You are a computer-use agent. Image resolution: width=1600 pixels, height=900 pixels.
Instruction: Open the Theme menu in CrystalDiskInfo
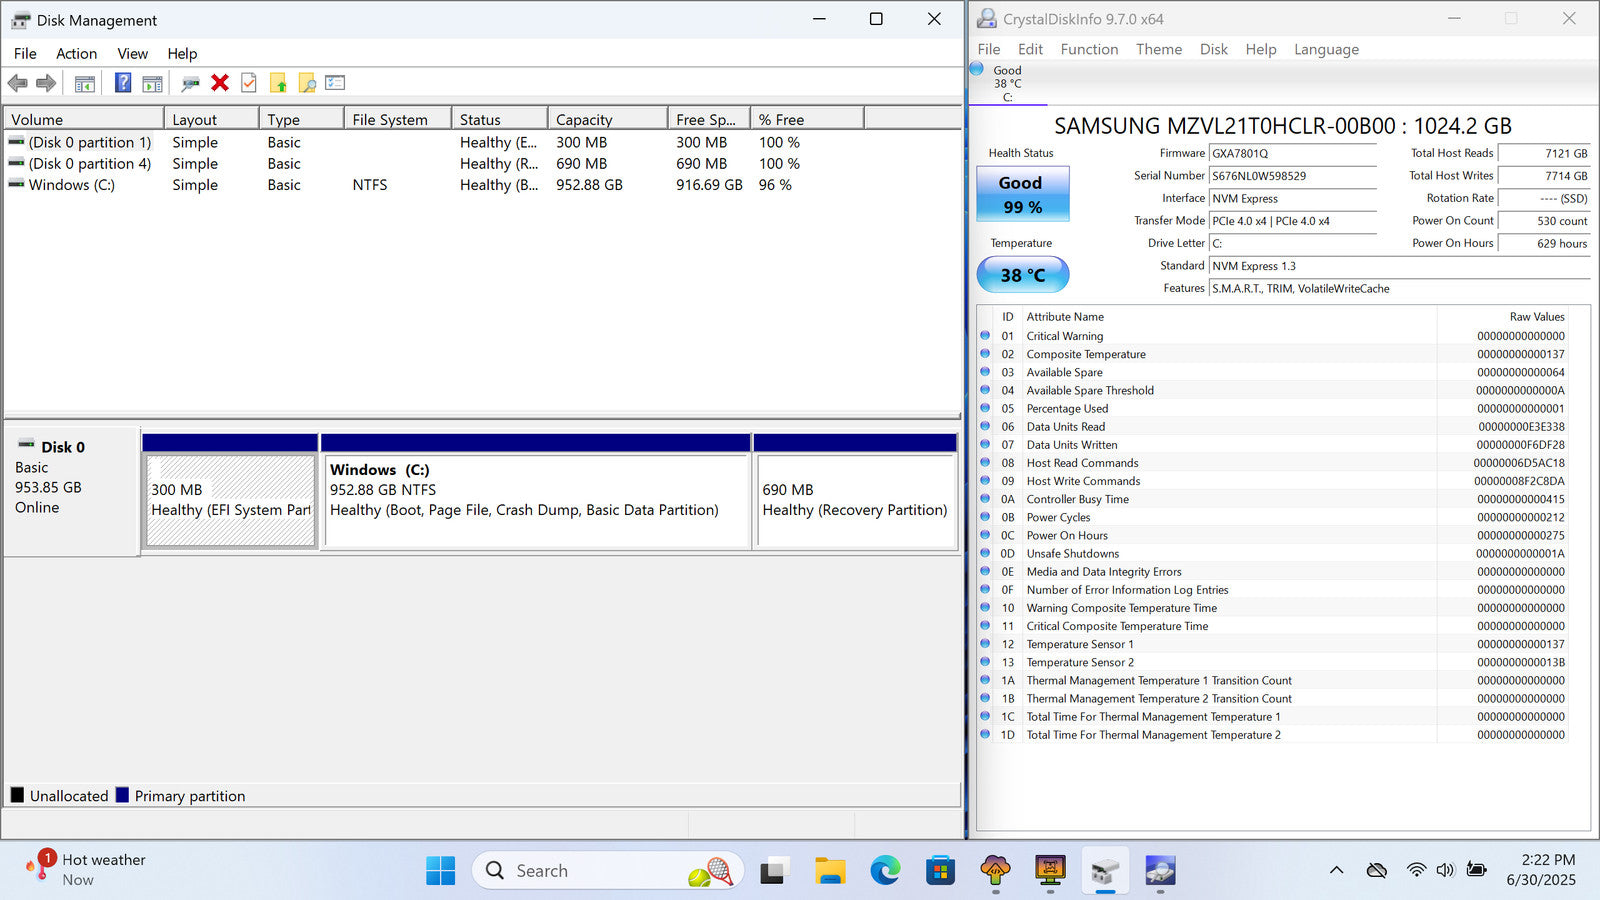coord(1158,49)
